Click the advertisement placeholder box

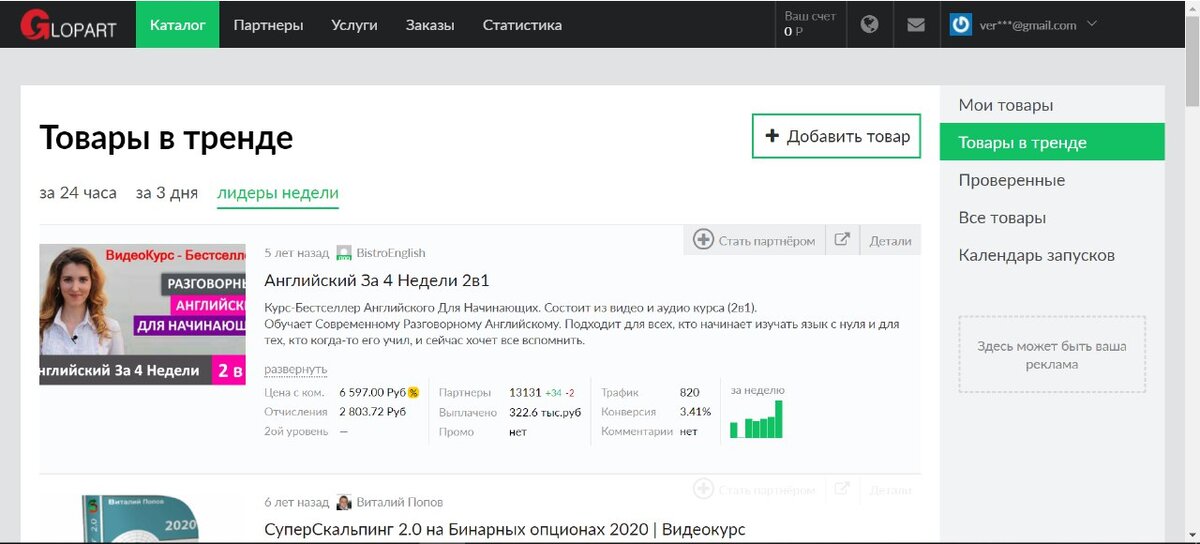[1052, 354]
